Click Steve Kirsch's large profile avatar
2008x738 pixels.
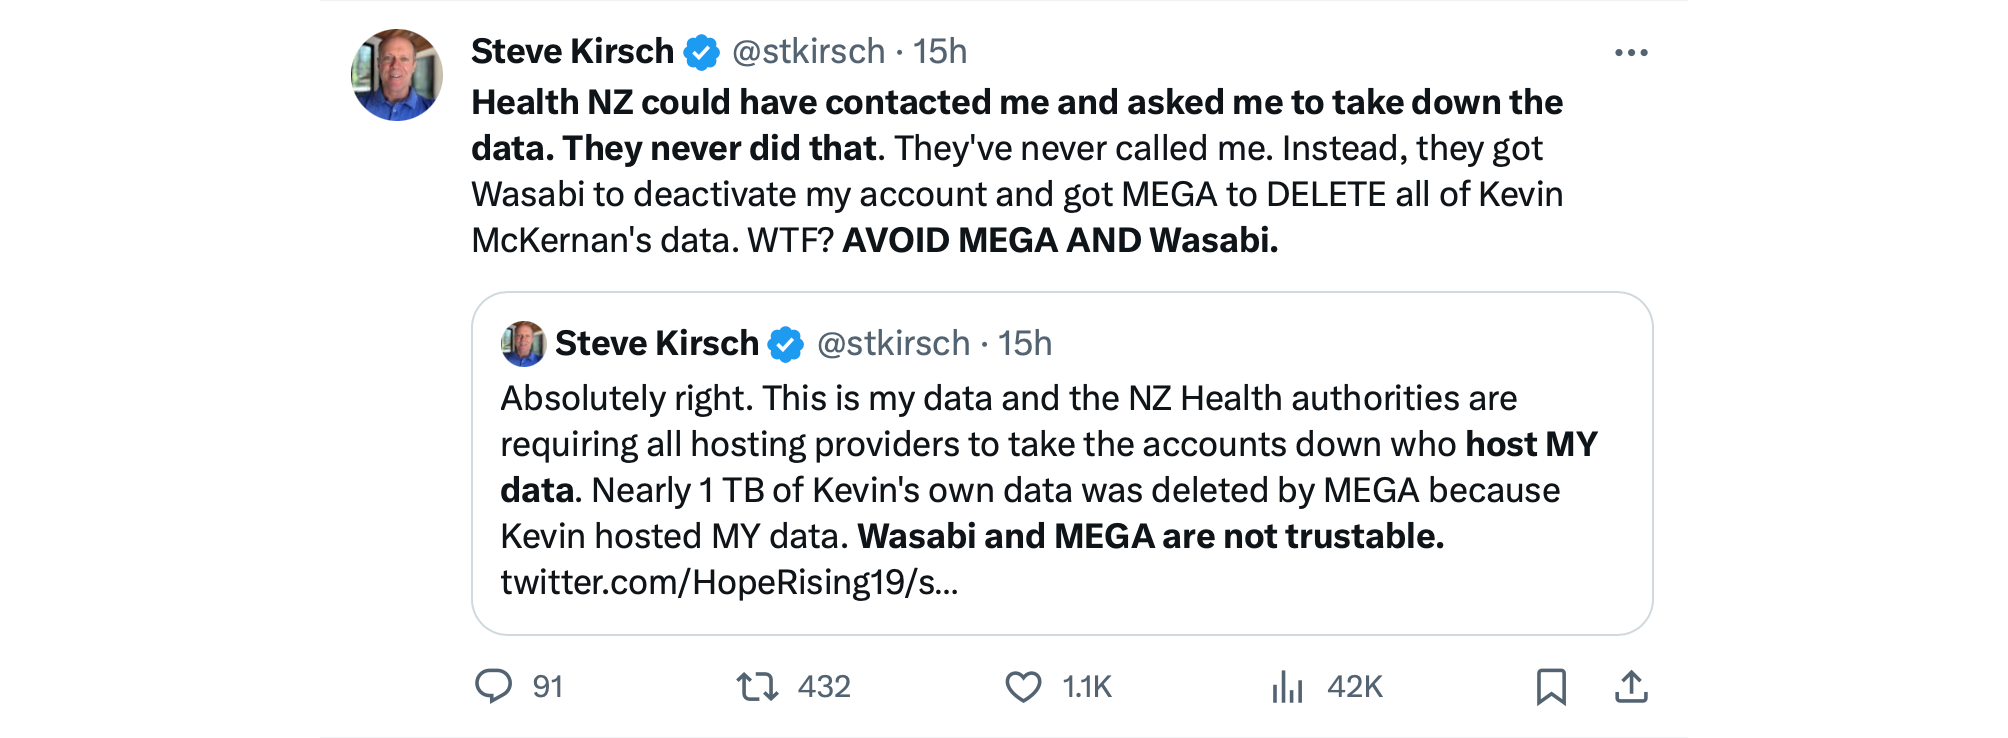coord(397,75)
